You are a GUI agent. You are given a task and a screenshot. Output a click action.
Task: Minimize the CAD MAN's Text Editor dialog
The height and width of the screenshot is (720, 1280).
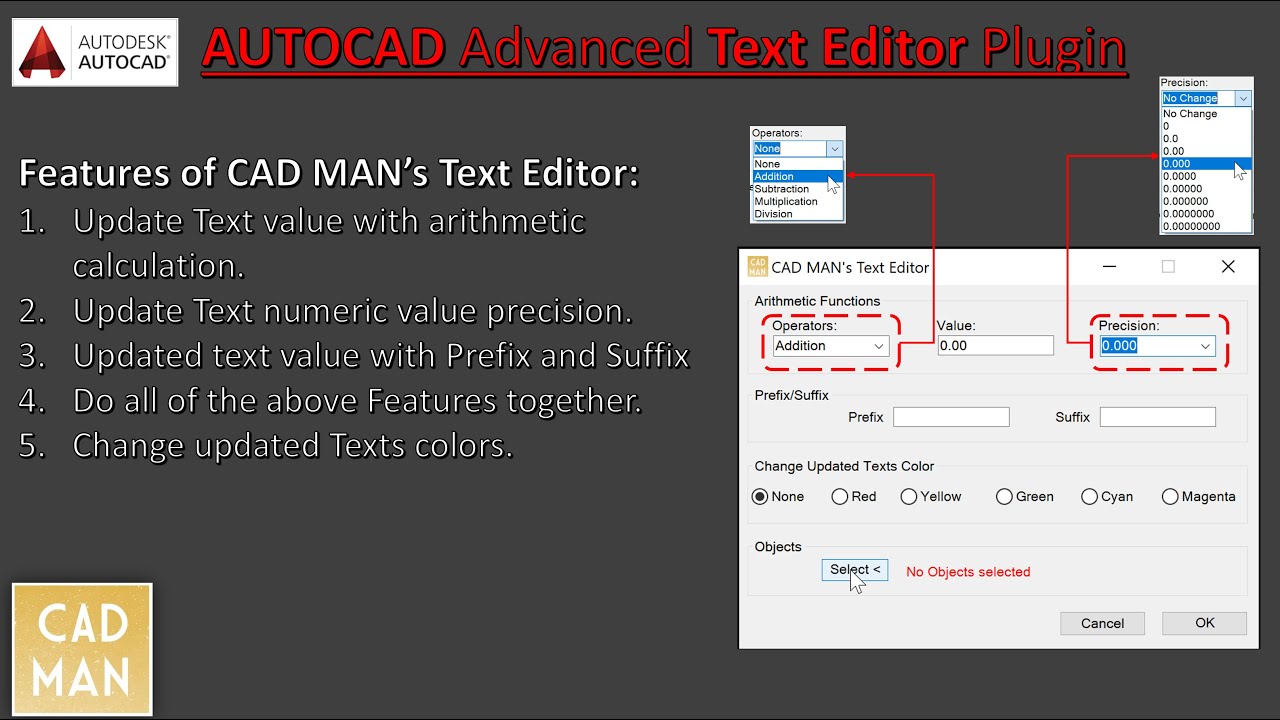pos(1109,267)
